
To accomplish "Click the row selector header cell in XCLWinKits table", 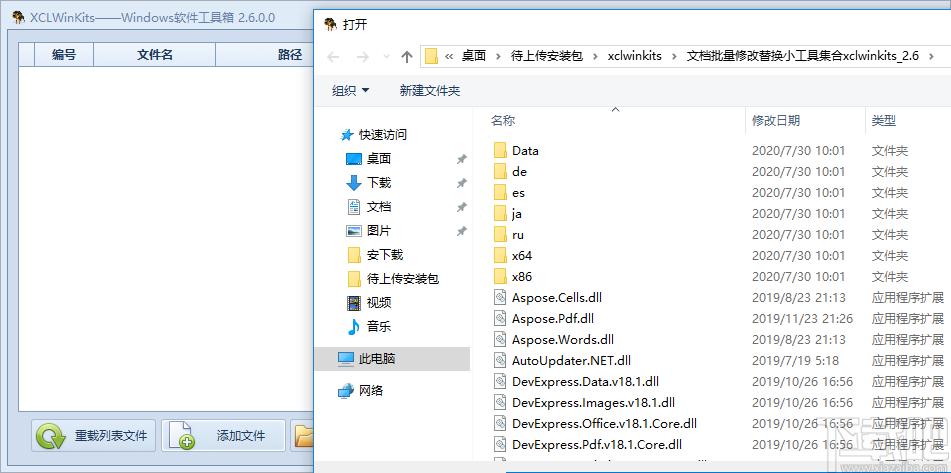I will coord(26,55).
